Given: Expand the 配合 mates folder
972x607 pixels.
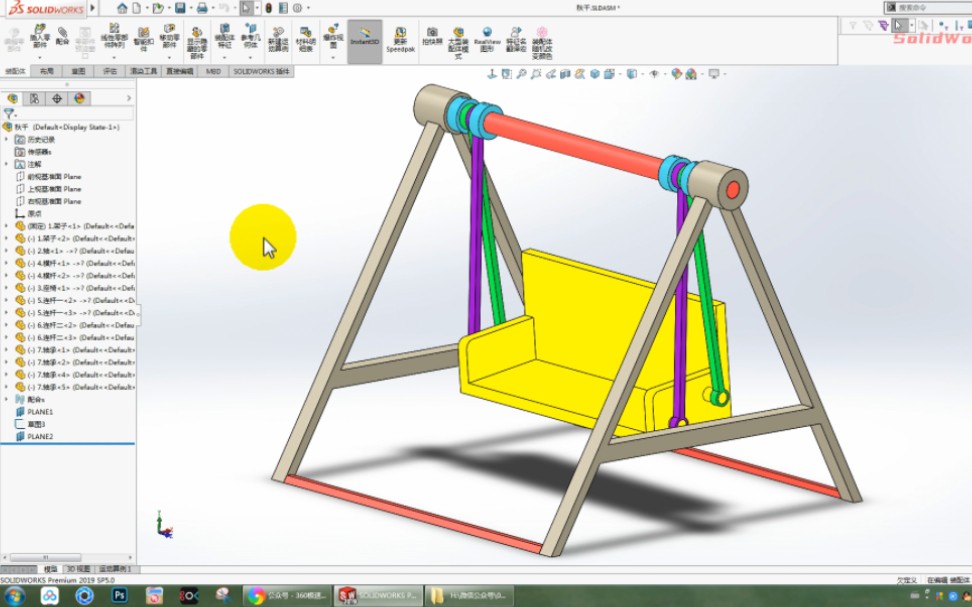Looking at the screenshot, I should [6, 398].
